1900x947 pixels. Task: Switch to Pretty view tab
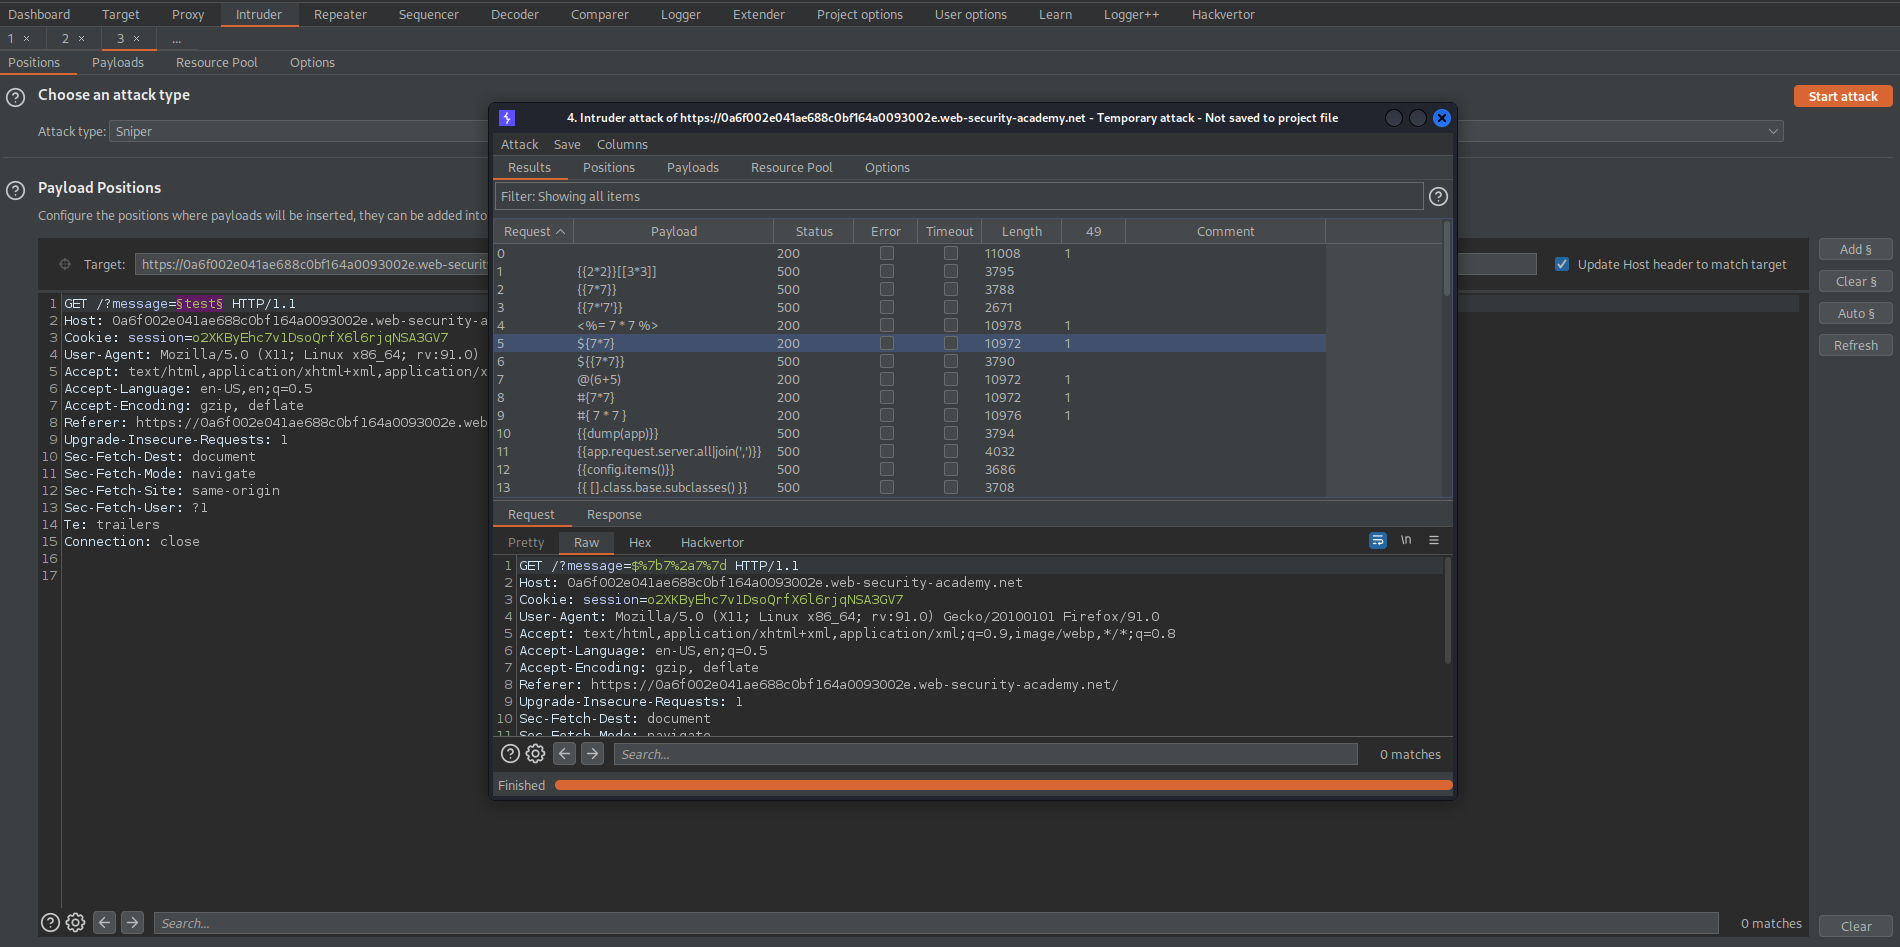tap(526, 543)
